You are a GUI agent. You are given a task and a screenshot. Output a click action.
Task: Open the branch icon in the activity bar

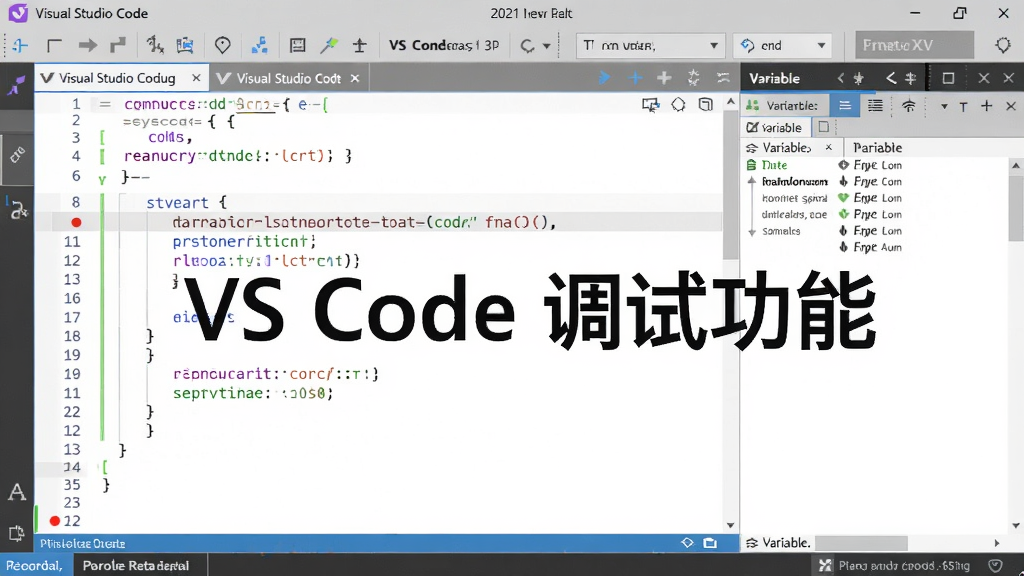(18, 210)
